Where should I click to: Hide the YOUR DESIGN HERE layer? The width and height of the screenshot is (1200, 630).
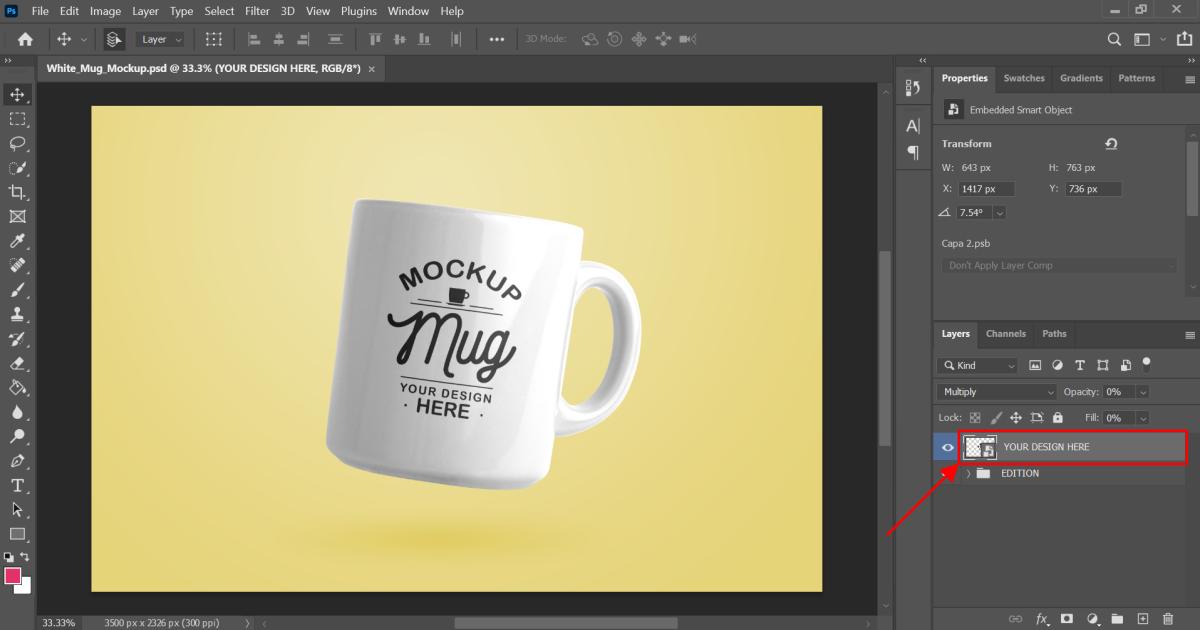(x=947, y=447)
